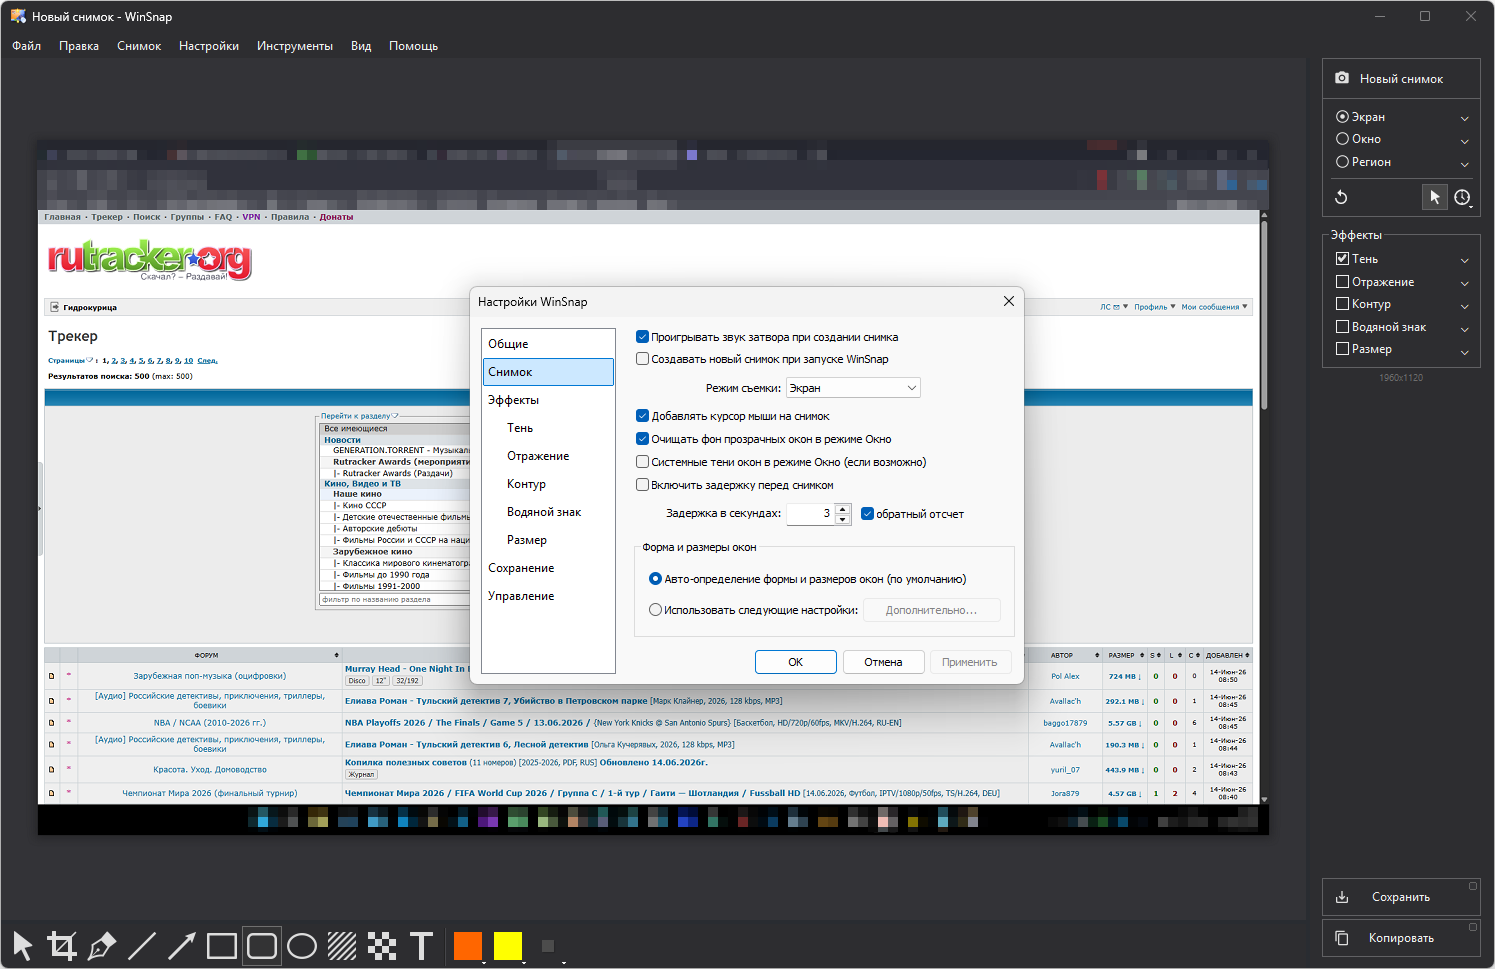
Task: Expand Тень effect settings chevron
Action: [x=1465, y=261]
